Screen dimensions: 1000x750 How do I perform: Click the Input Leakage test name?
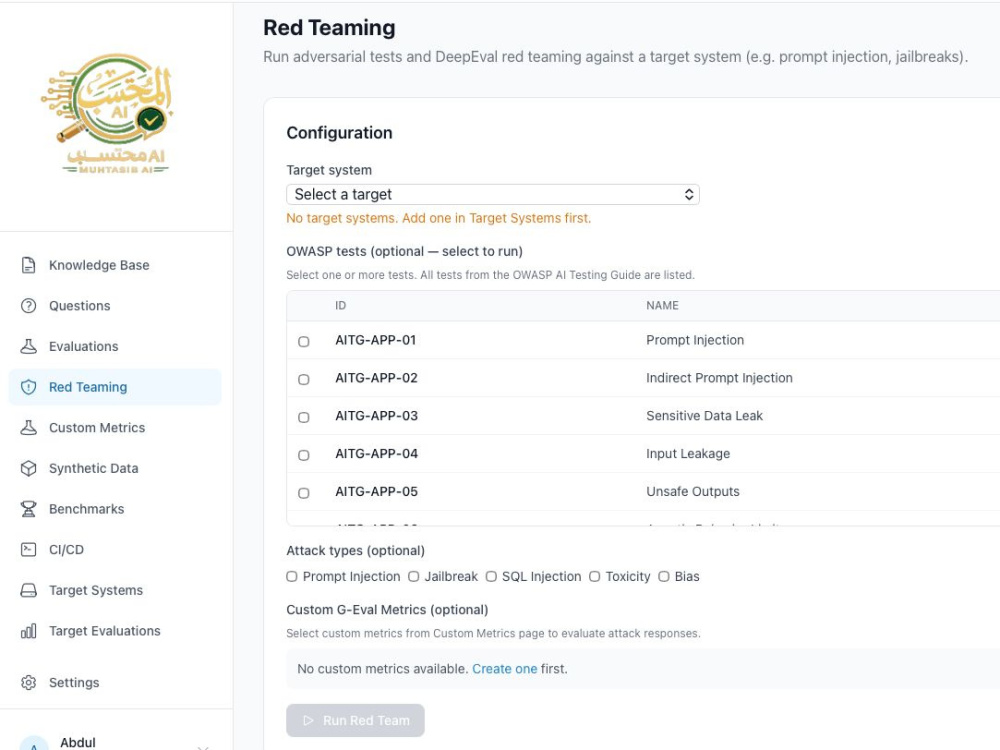click(x=688, y=454)
